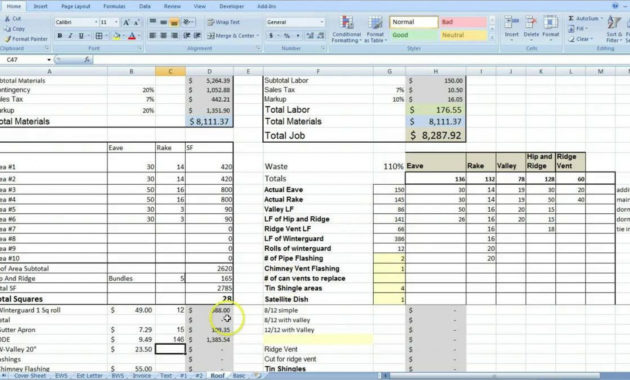This screenshot has height=380, width=630.
Task: Apply the Neutral cell style
Action: [463, 35]
